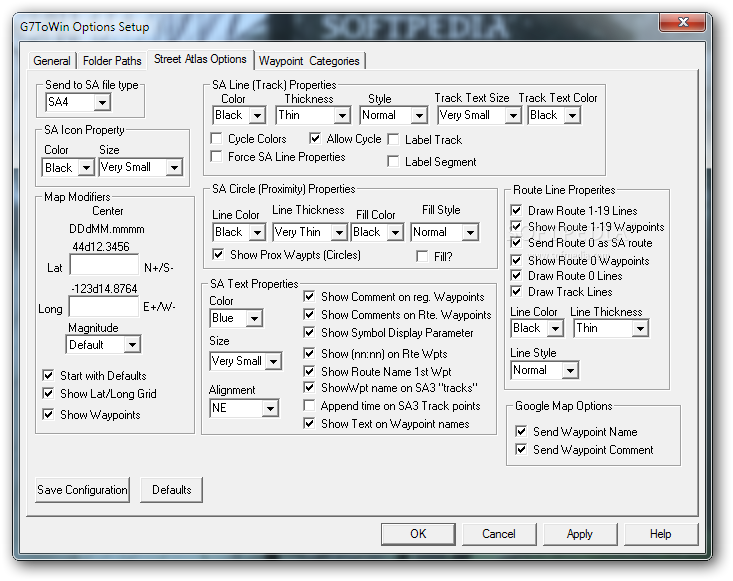Open Route Line Style dropdown
Image resolution: width=733 pixels, height=581 pixels.
(545, 371)
